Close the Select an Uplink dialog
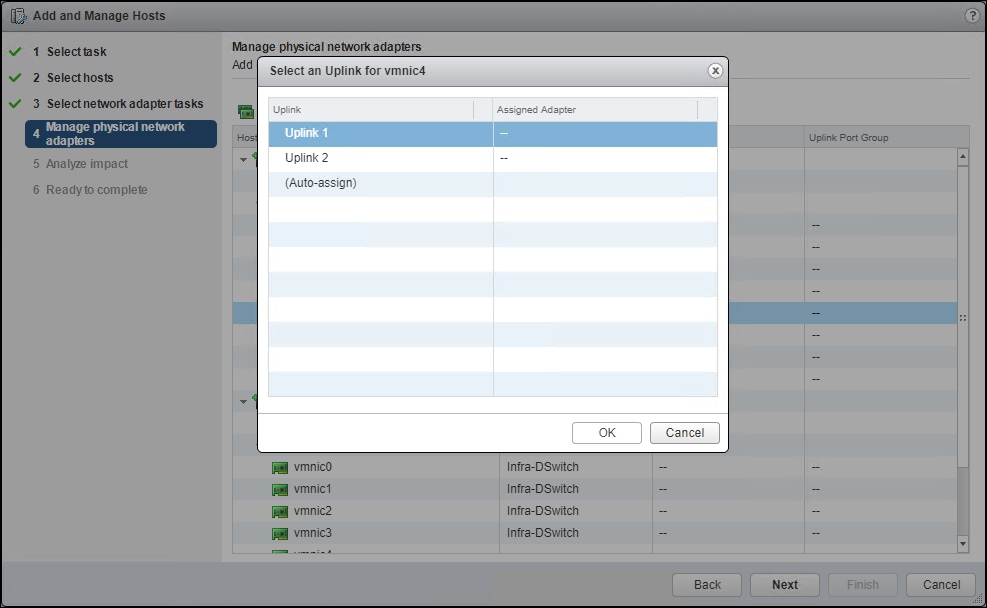 [x=715, y=70]
